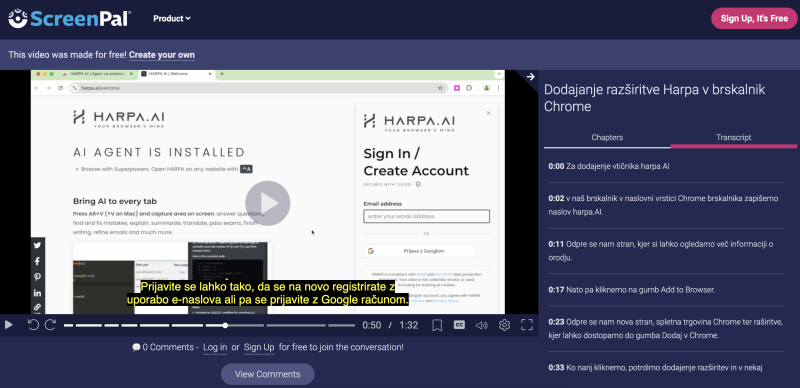
Task: Jump to transcript entry at 0:17
Action: click(666, 289)
